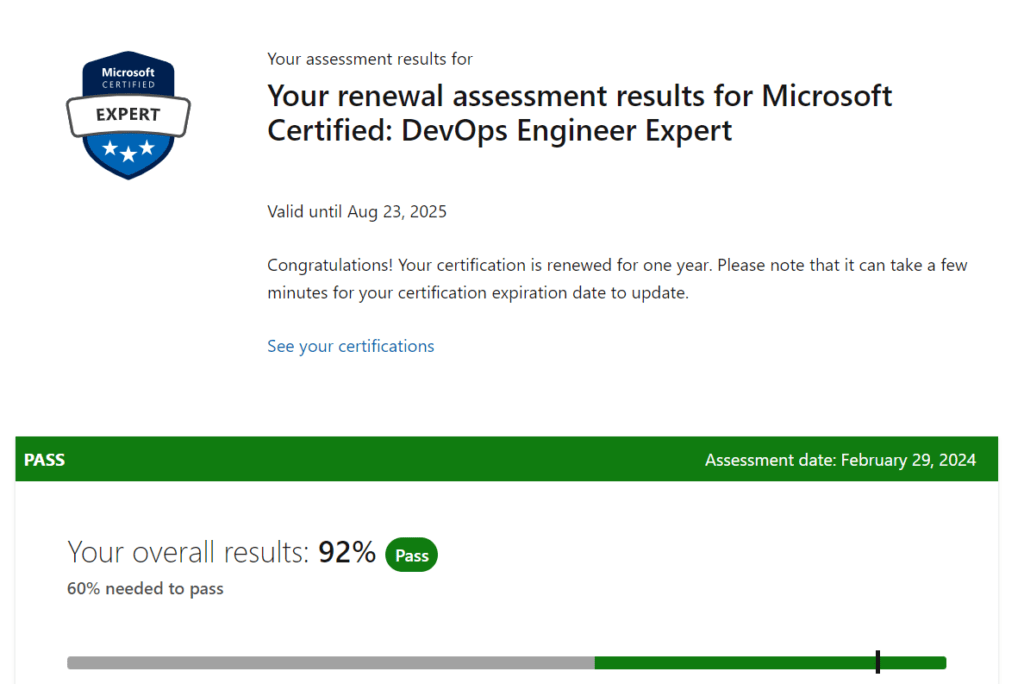Click the green Pass pill badge
Image resolution: width=1024 pixels, height=684 pixels.
411,554
